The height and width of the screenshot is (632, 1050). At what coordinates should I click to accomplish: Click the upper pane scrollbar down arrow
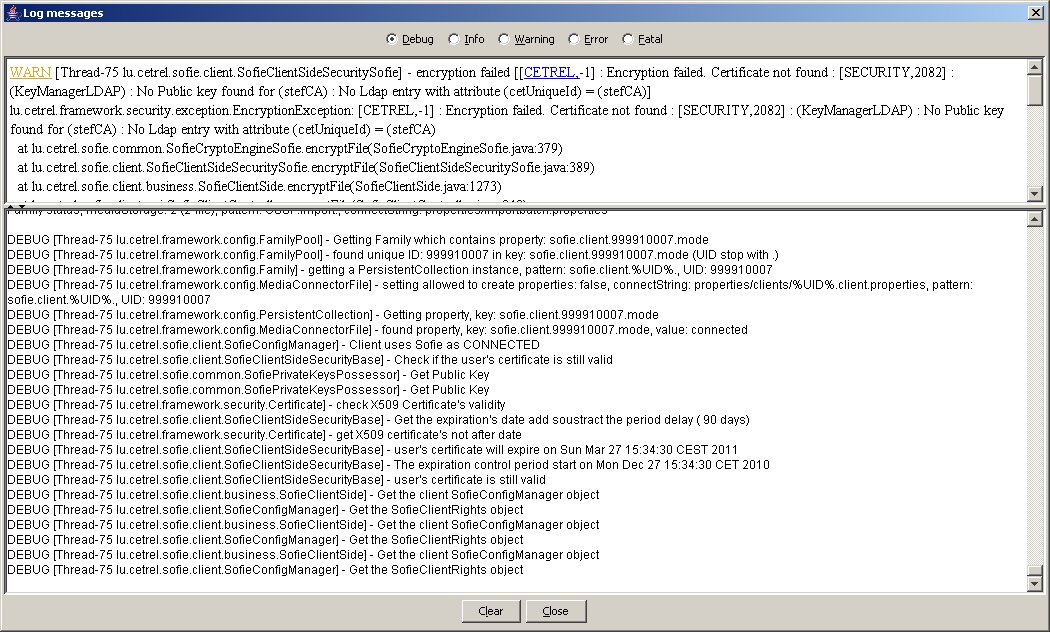1035,194
